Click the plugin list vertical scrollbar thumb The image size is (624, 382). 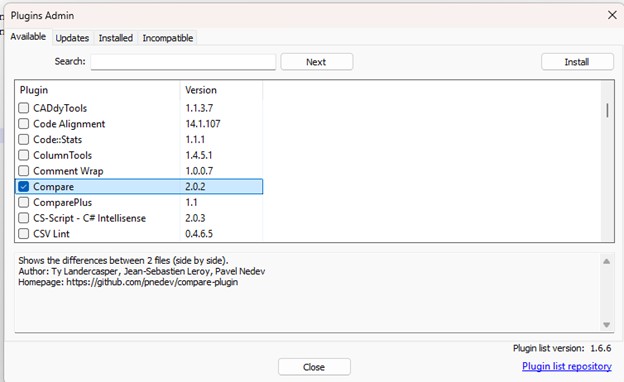(607, 110)
